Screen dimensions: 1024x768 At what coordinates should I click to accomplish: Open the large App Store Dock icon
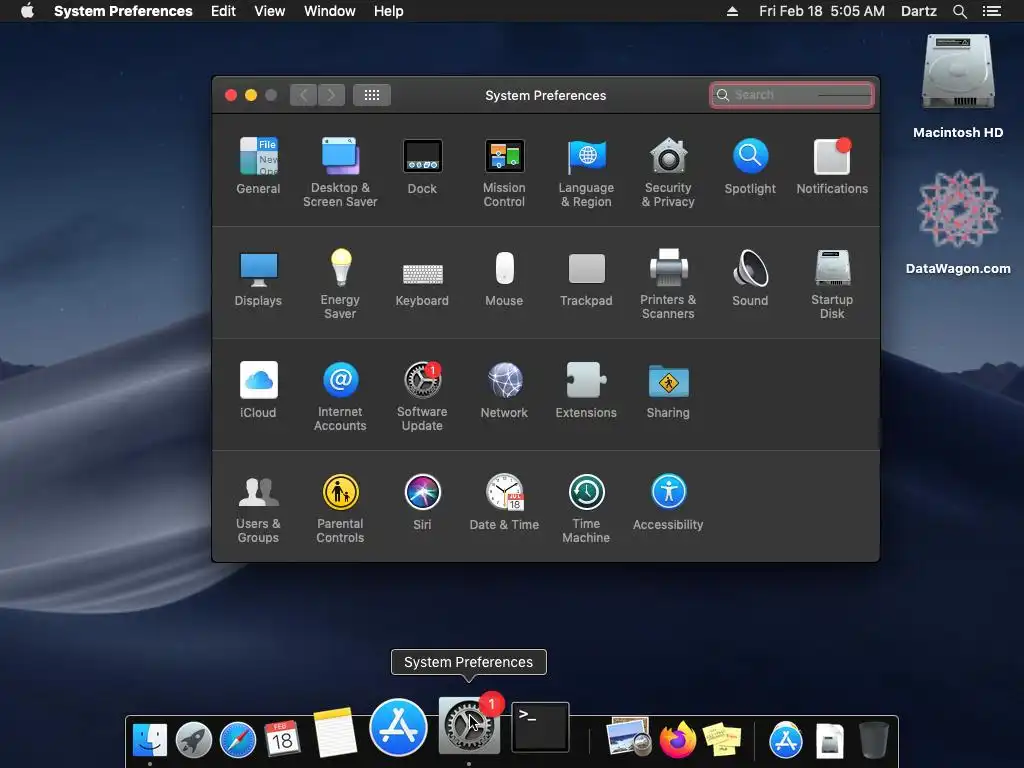coord(398,727)
